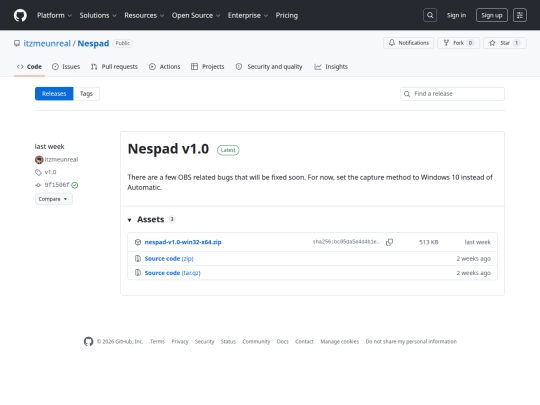
Task: Click the fork icon on Fork button
Action: coord(446,43)
